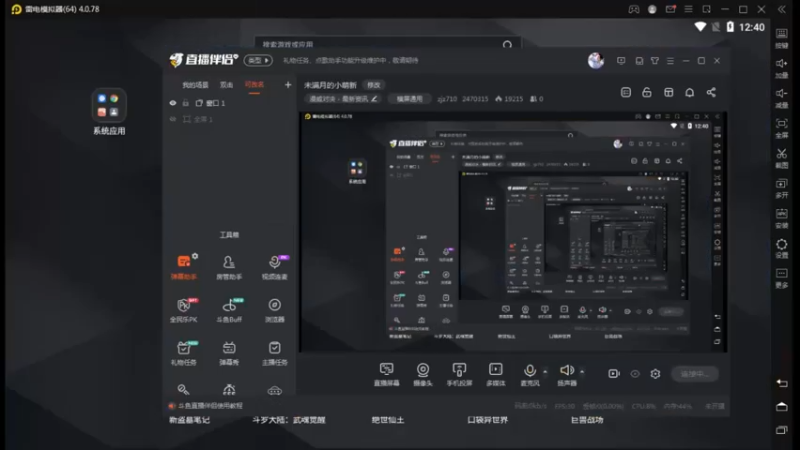Open the 口袋异世界 game shortcut
The image size is (800, 450).
tap(488, 420)
